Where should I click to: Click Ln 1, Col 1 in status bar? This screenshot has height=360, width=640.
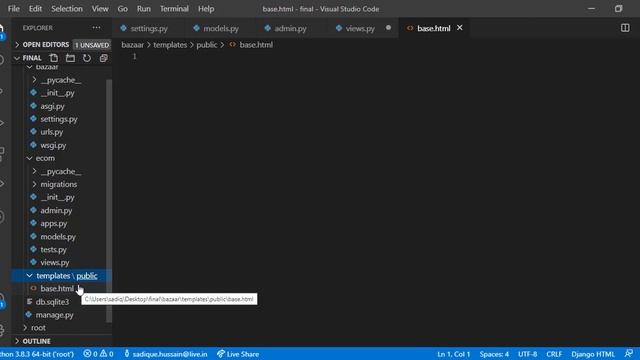tap(453, 354)
